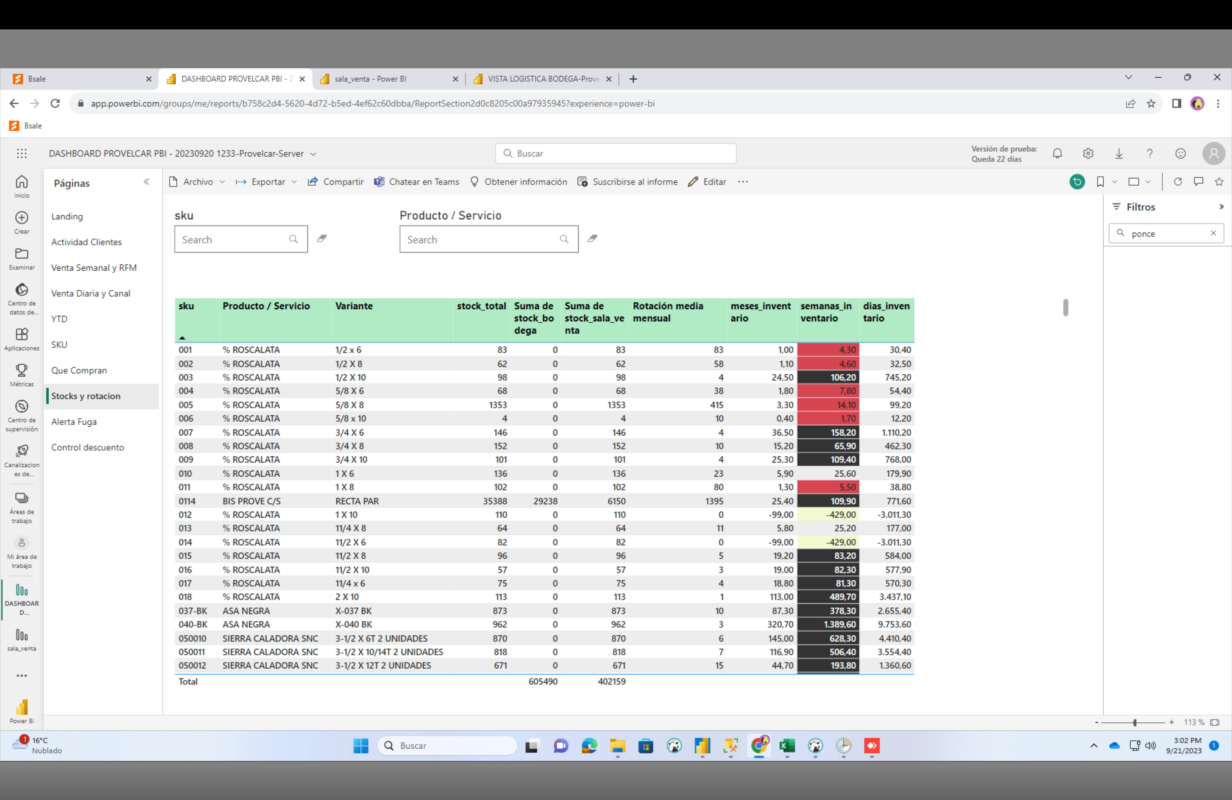Open the app launcher grid icon
Screen dimensions: 1232x800
22,154
